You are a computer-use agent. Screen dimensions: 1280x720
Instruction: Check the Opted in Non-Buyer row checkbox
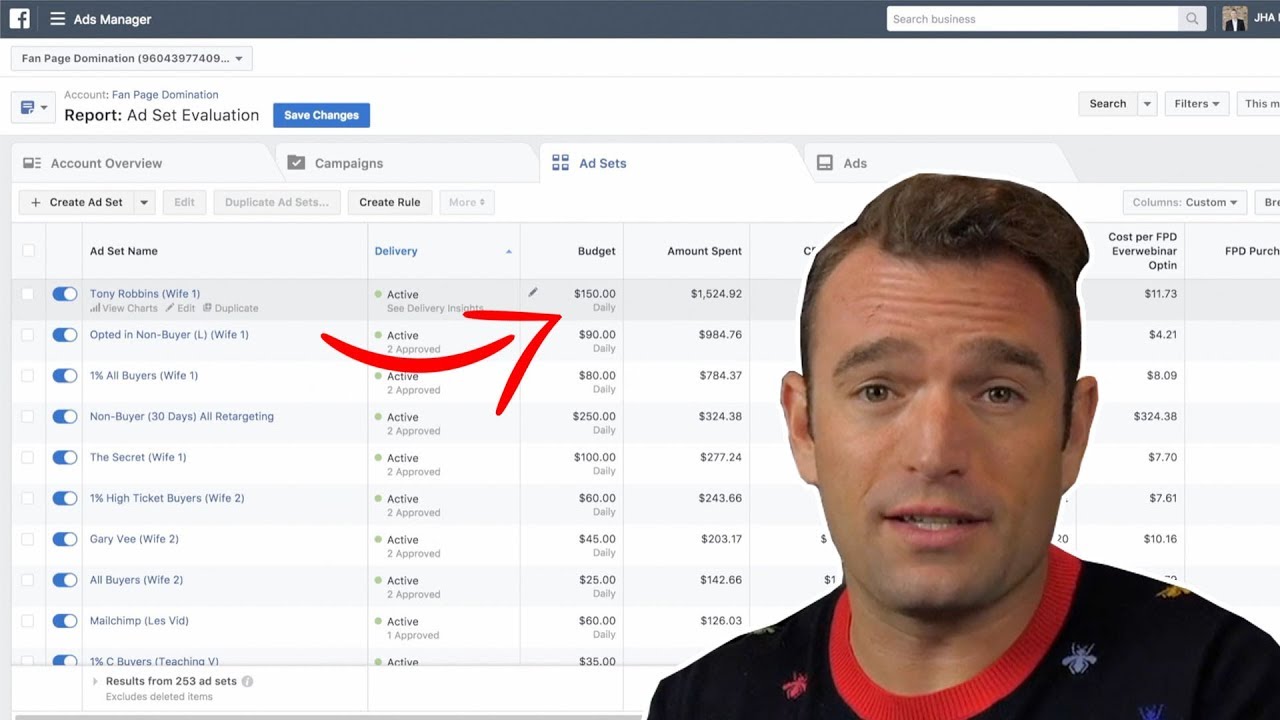[x=28, y=335]
